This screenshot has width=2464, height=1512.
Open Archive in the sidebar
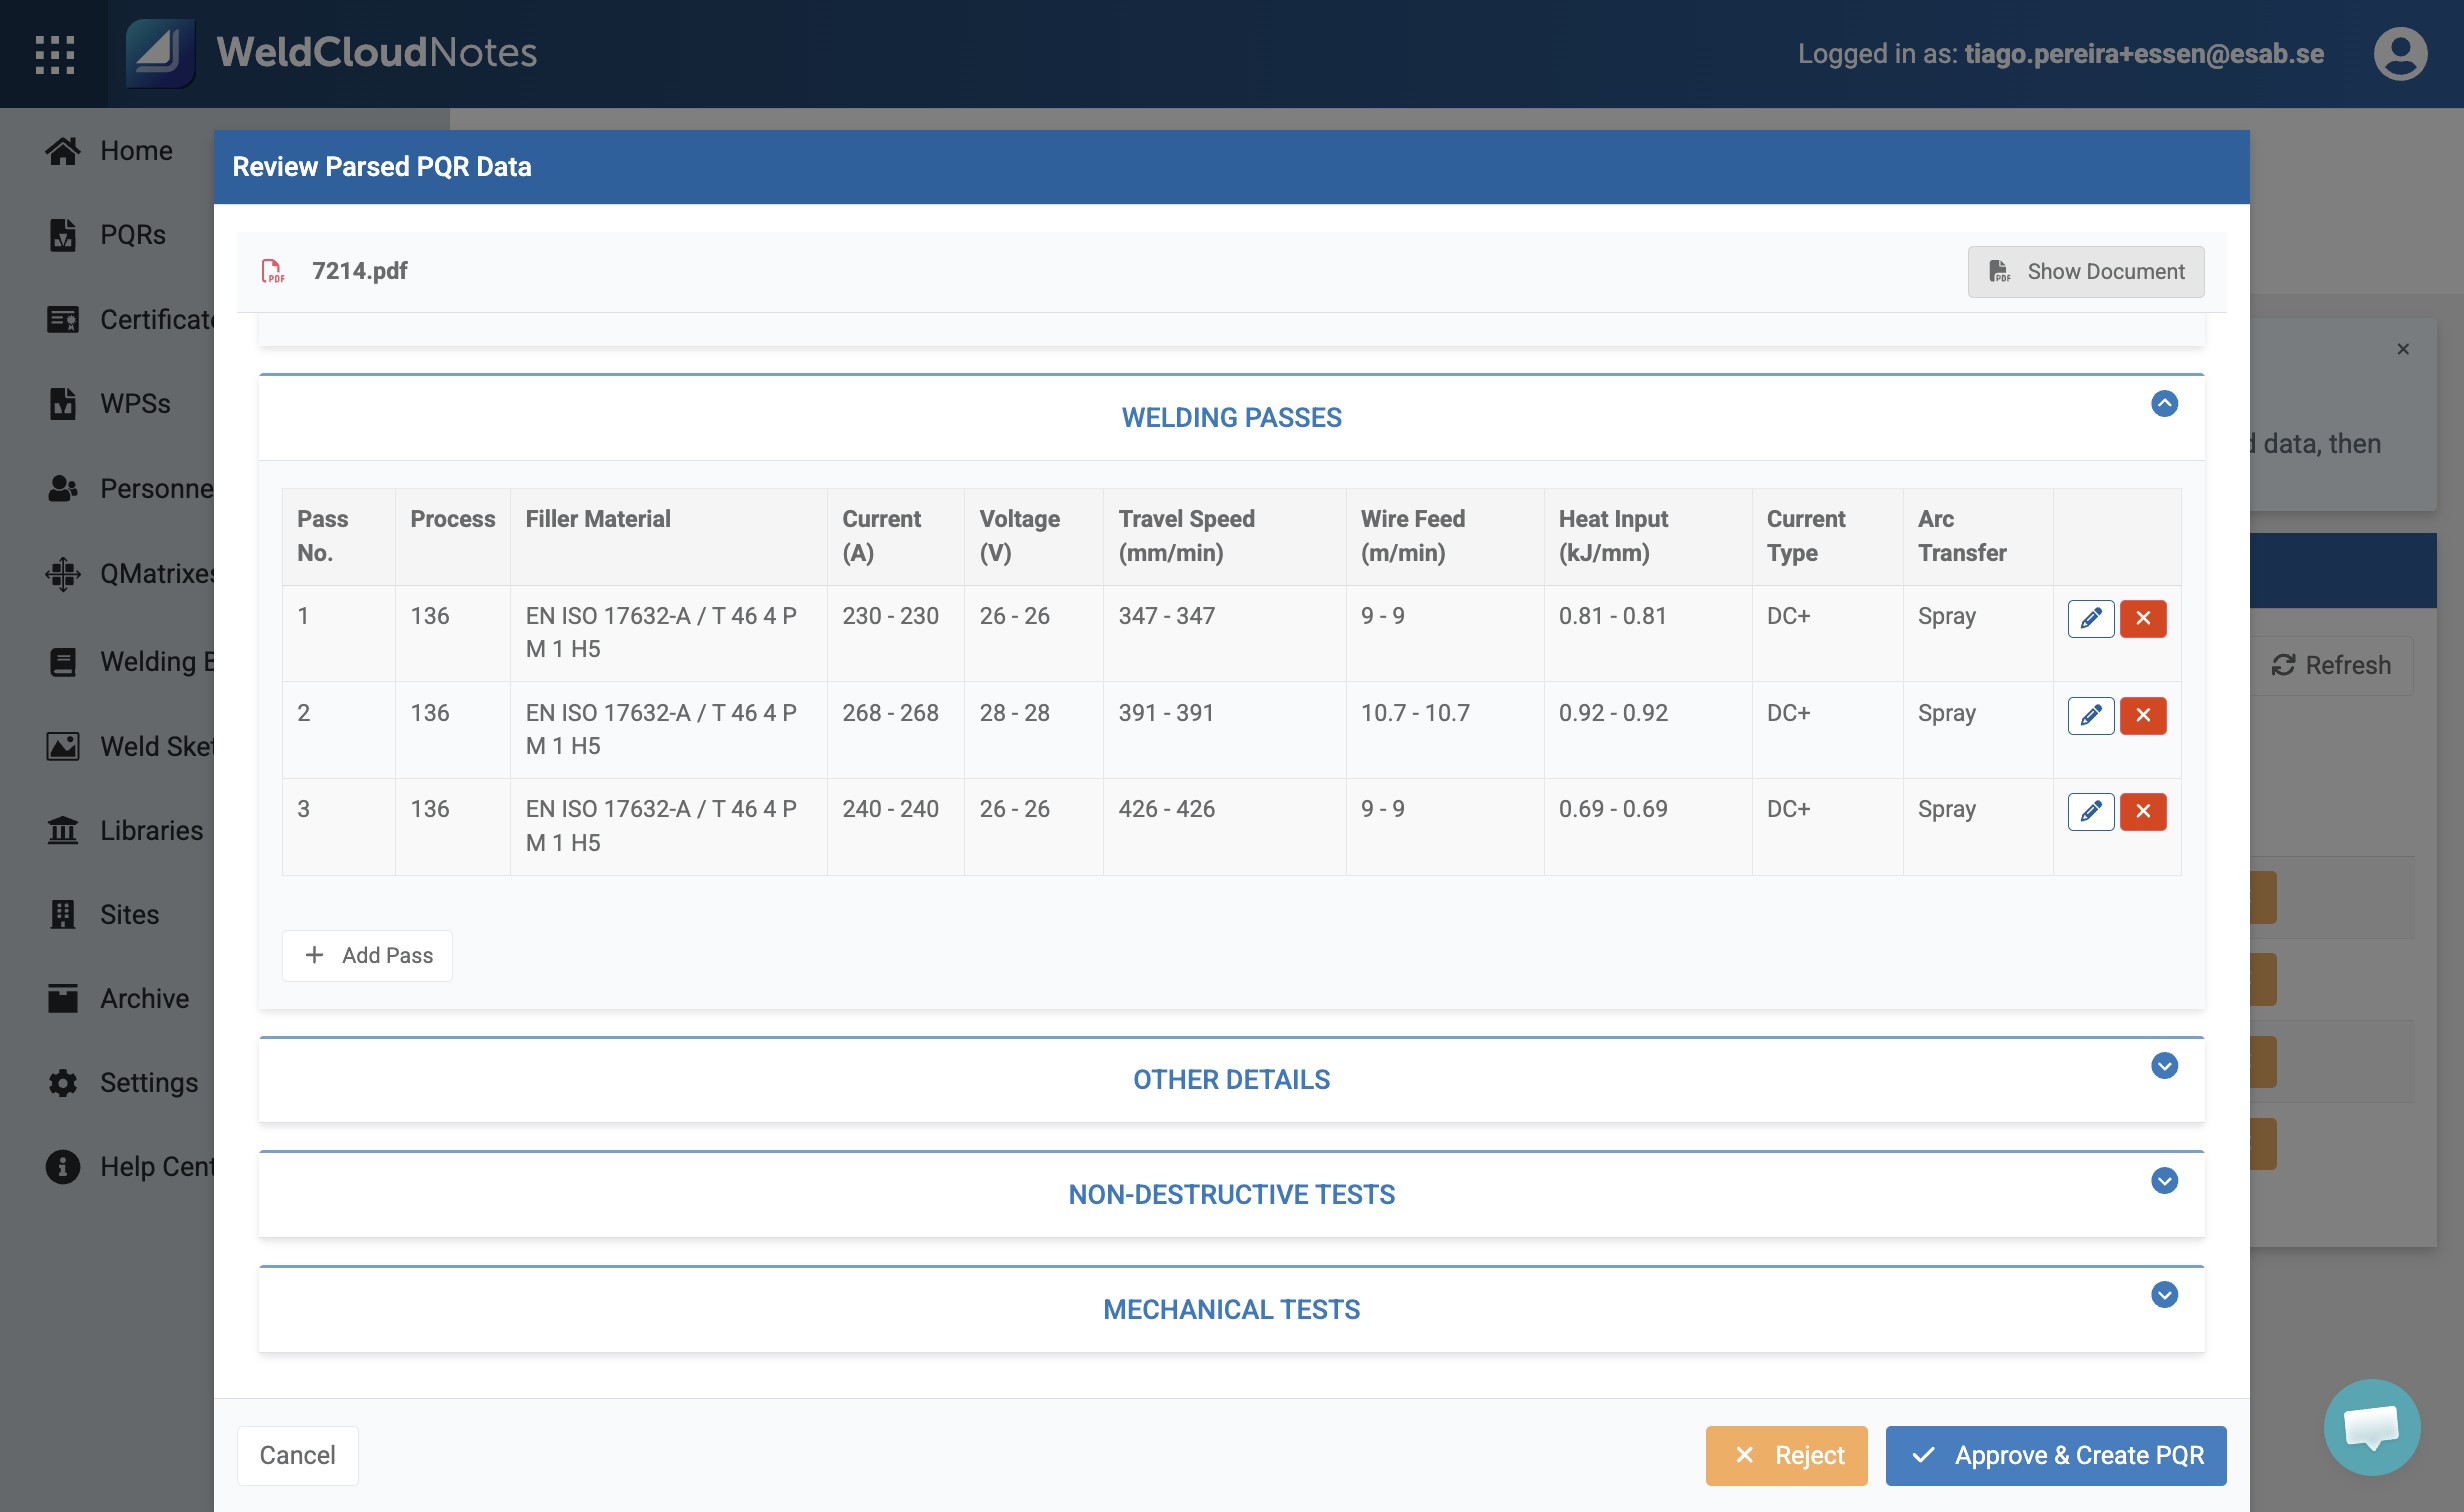point(118,999)
